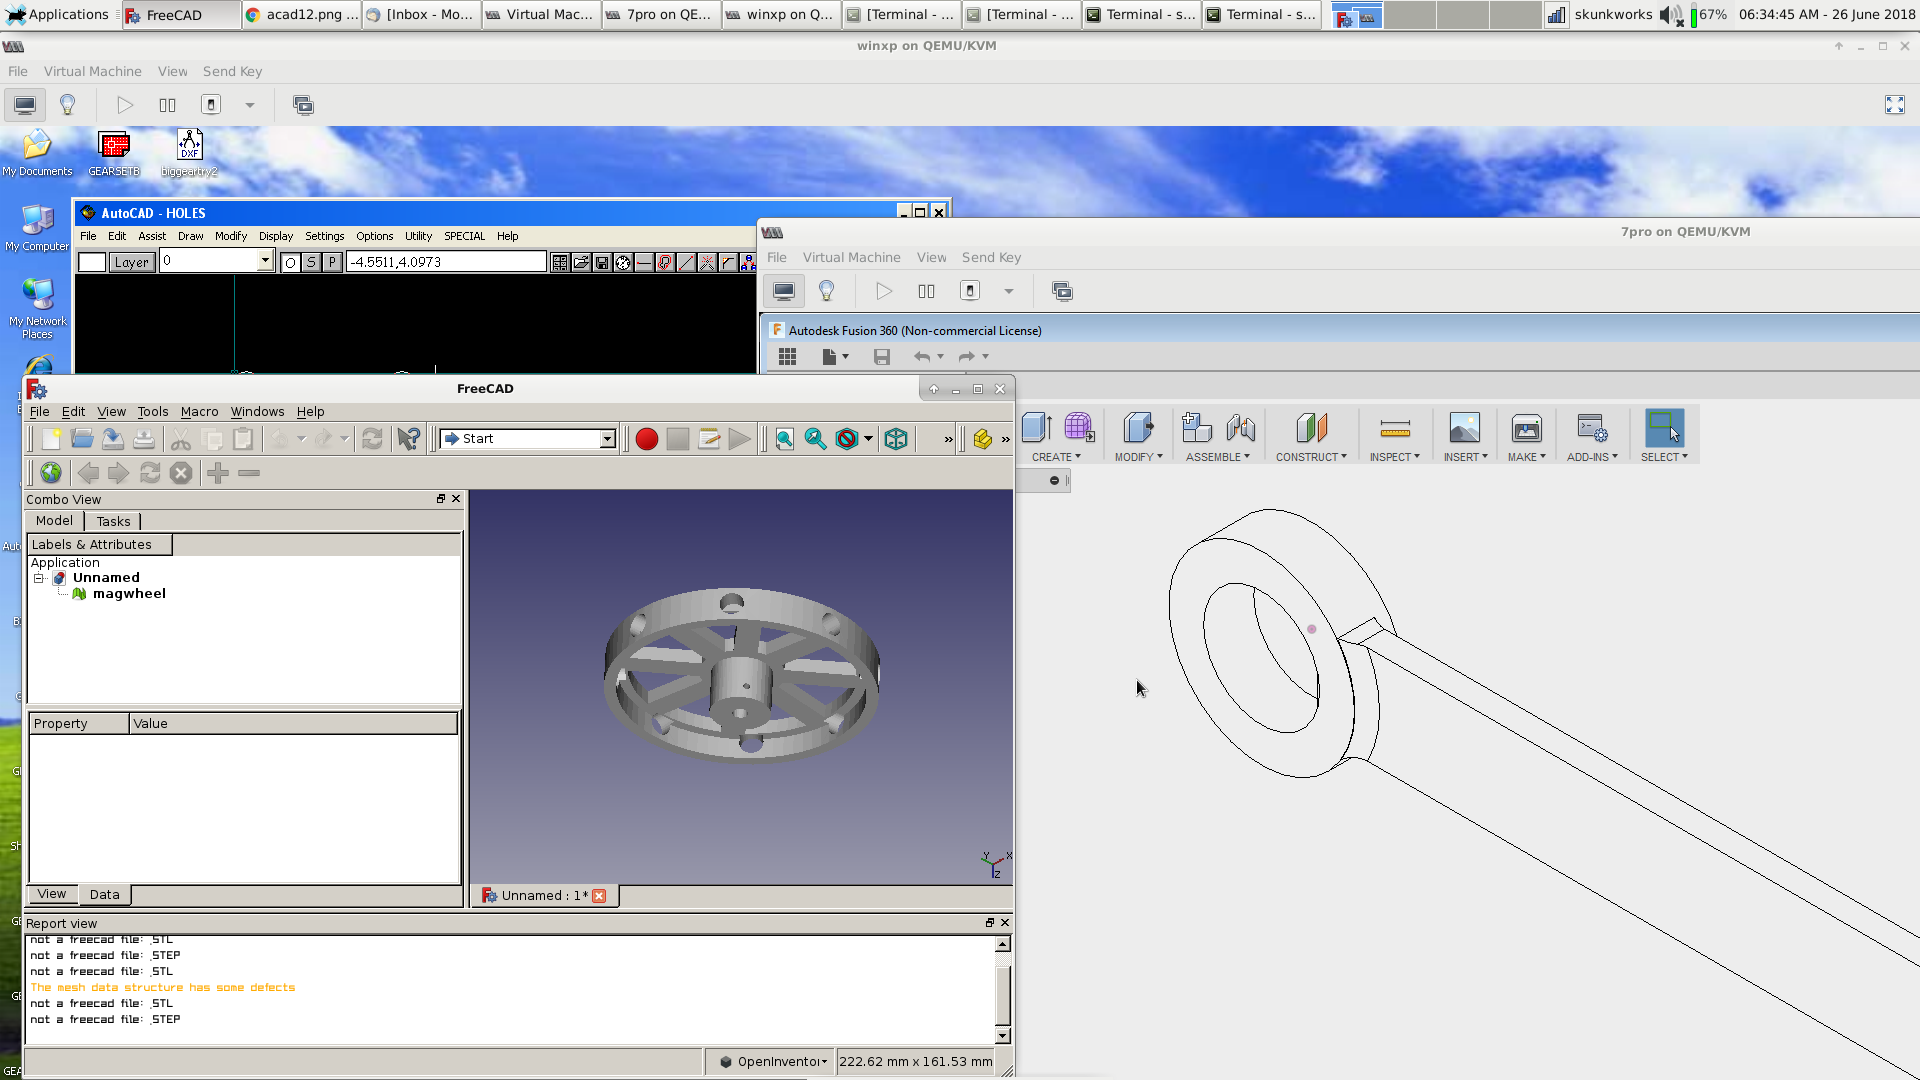This screenshot has height=1080, width=1920.
Task: Click FreeCAD New document icon
Action: click(51, 439)
